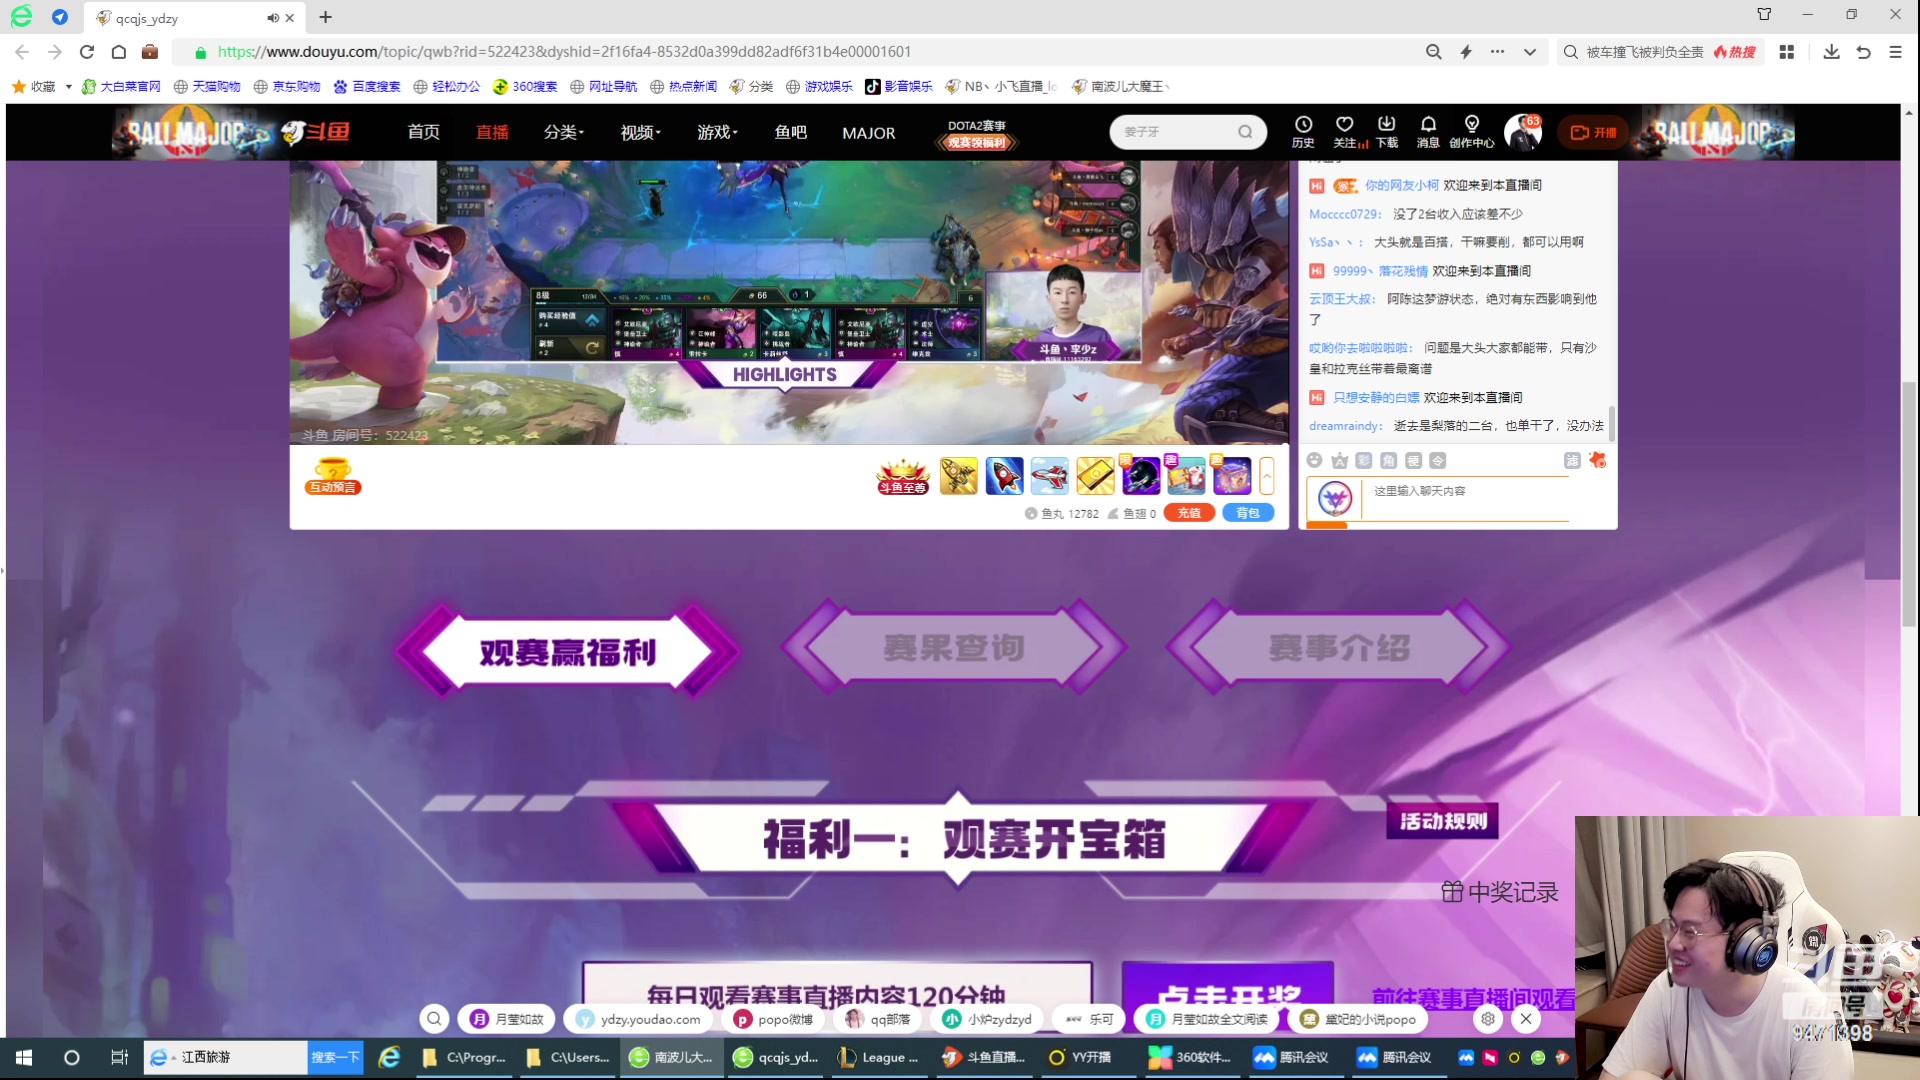Open the 分类 category dropdown
The height and width of the screenshot is (1080, 1920).
563,132
